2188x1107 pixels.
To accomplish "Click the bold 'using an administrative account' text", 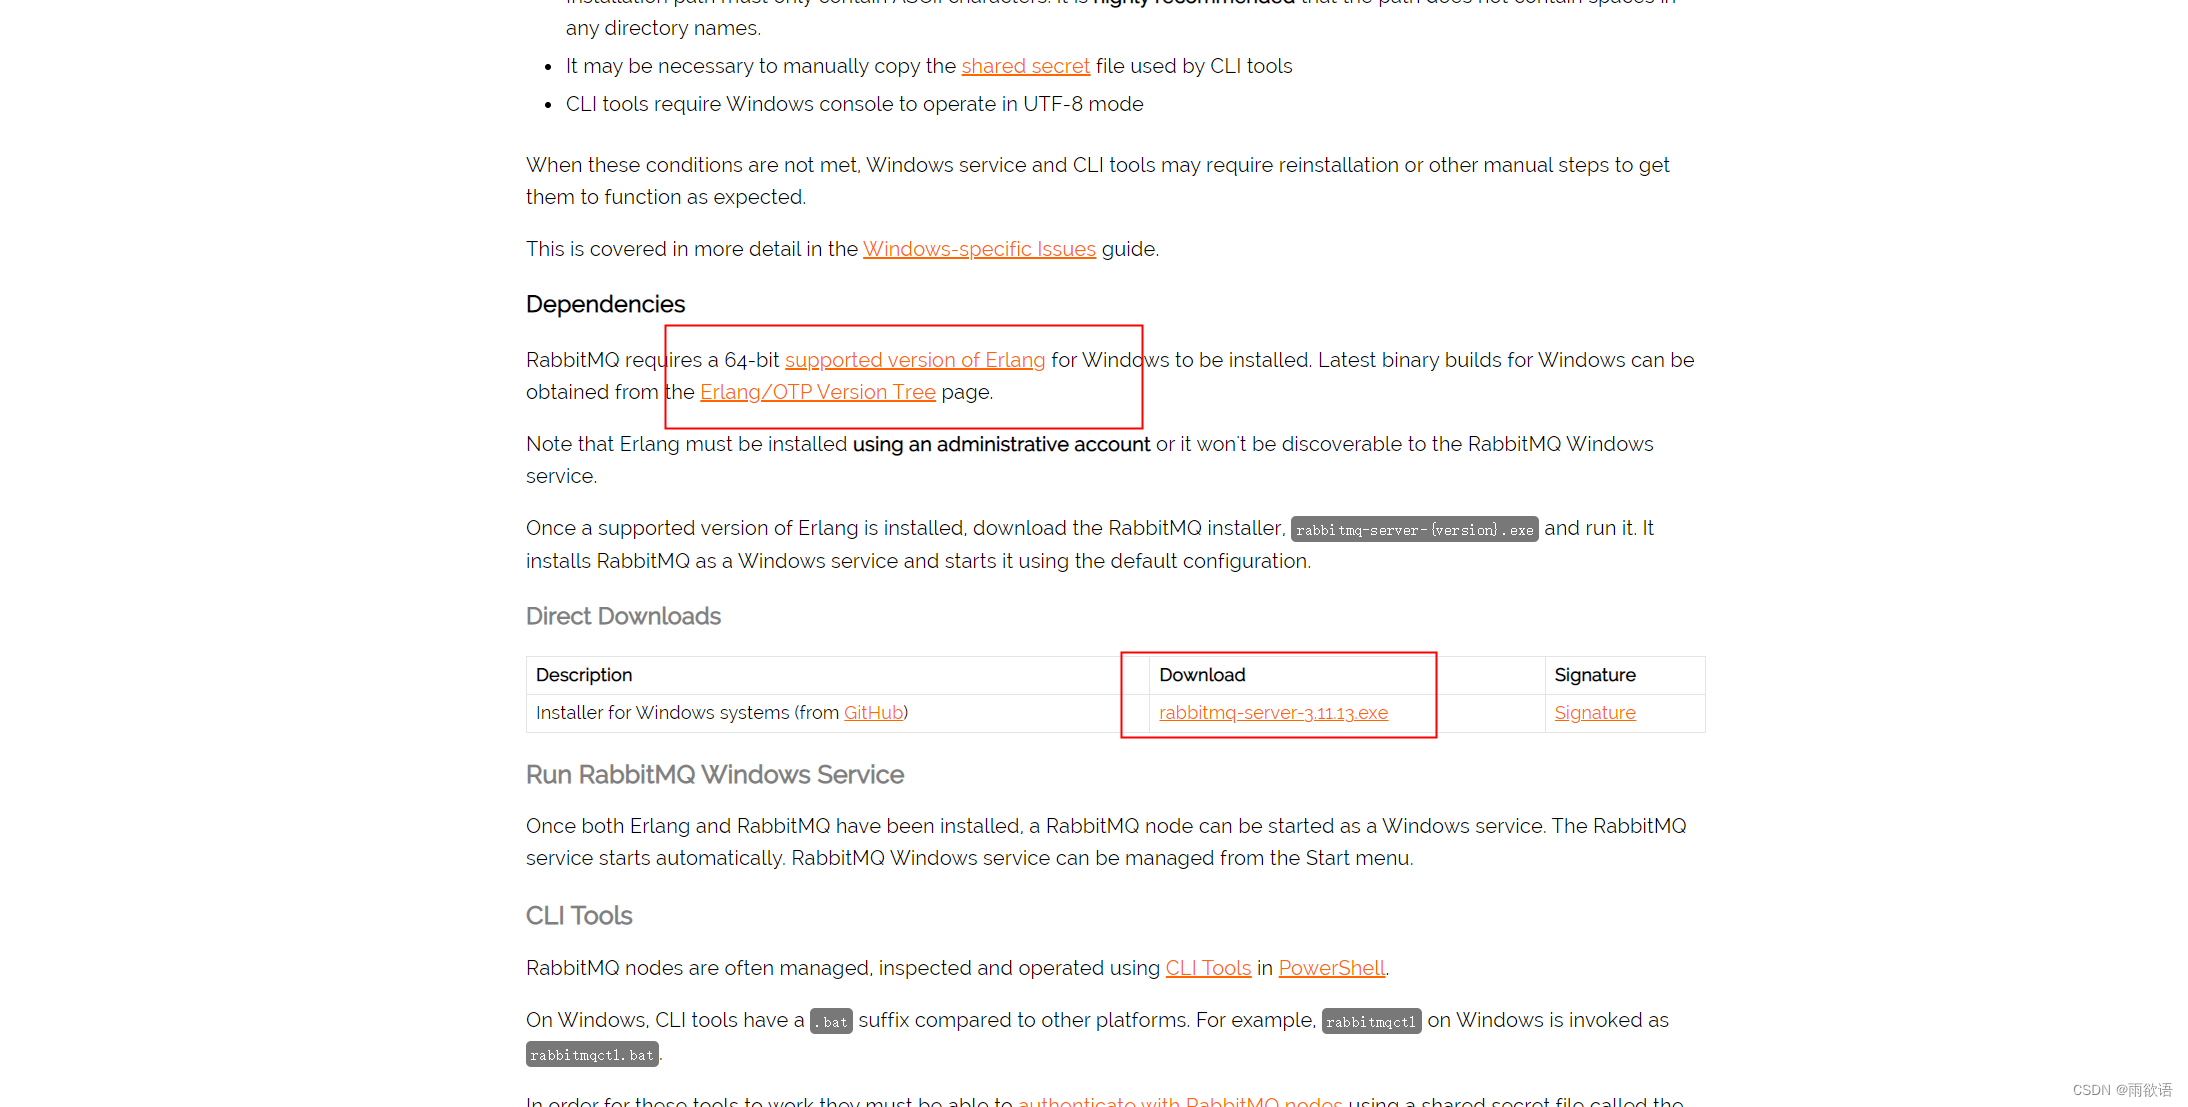I will tap(1001, 444).
